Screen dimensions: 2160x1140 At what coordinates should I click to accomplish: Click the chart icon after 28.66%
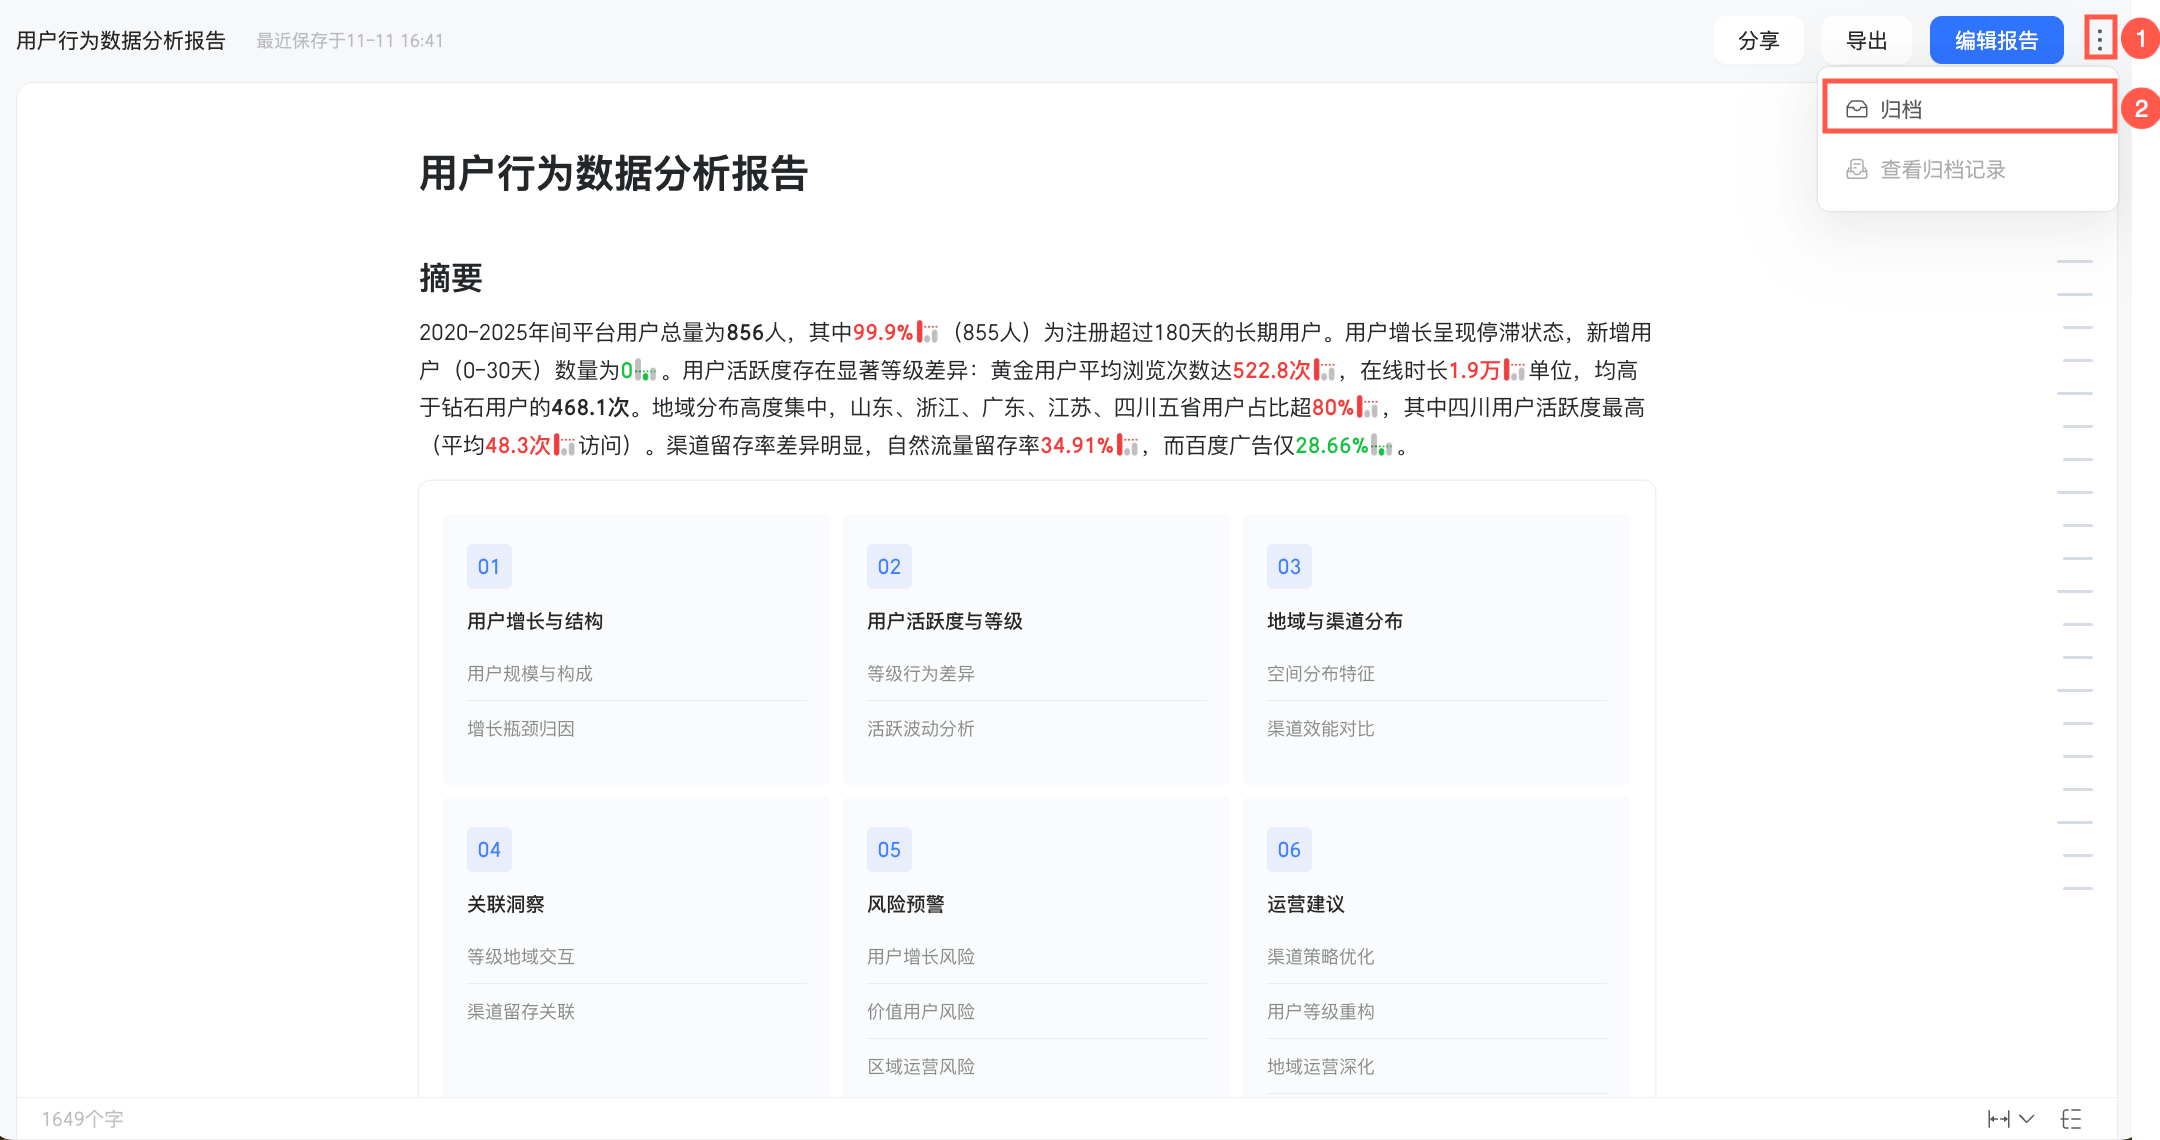pyautogui.click(x=1382, y=446)
